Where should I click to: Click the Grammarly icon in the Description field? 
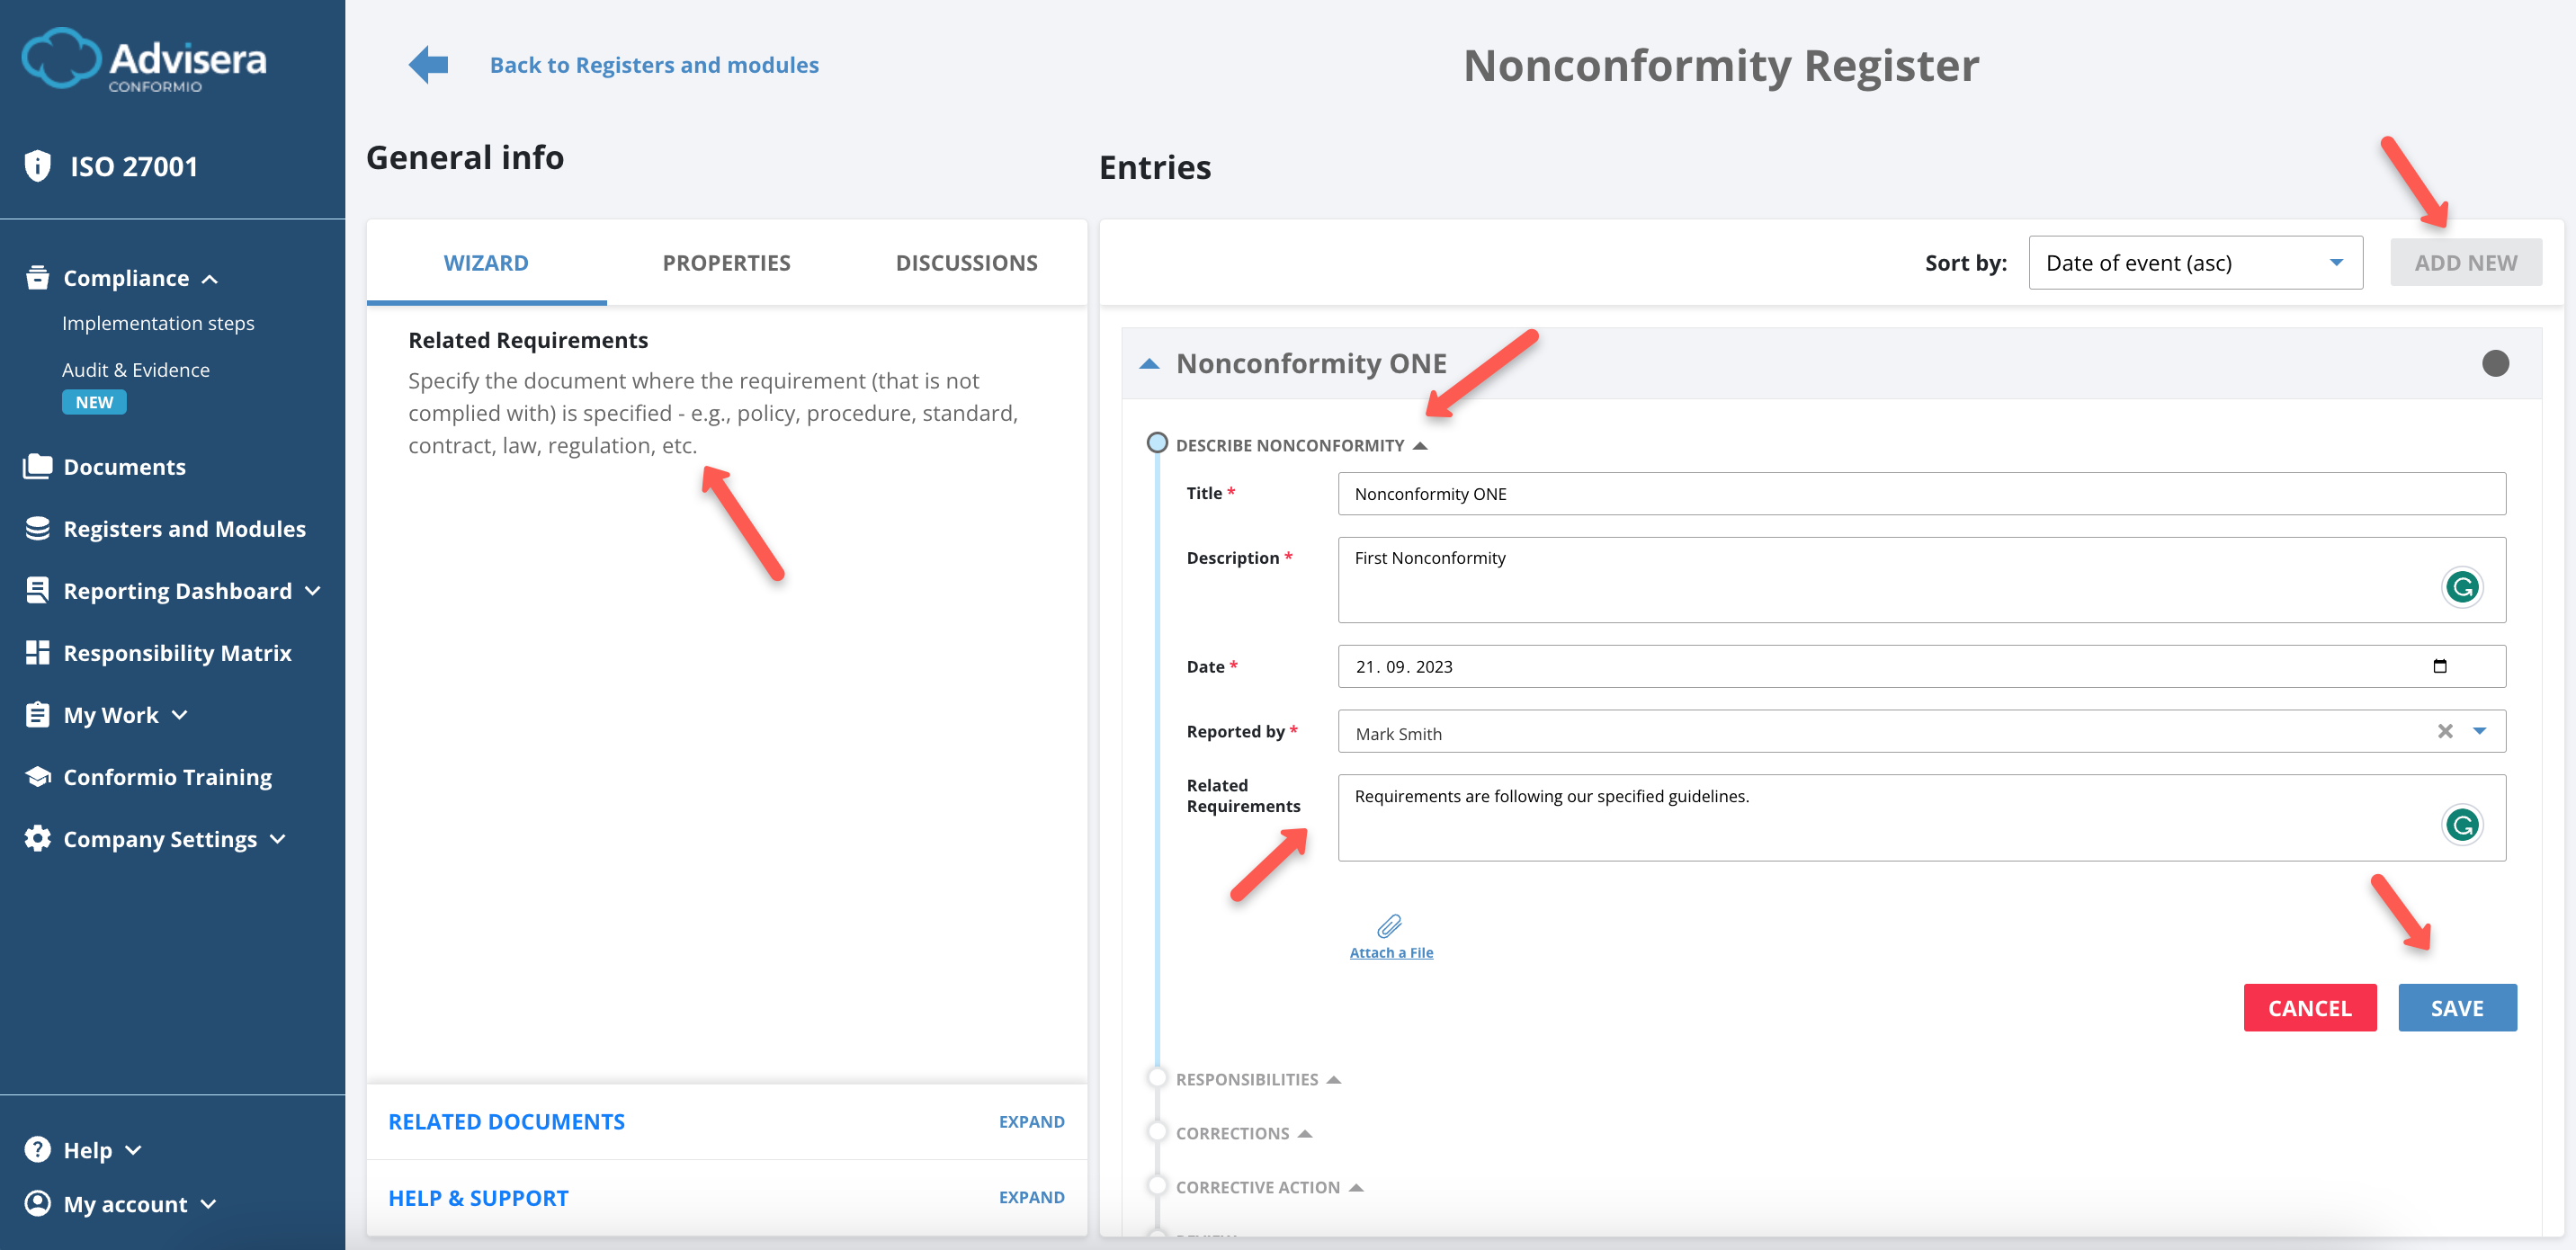click(x=2461, y=587)
